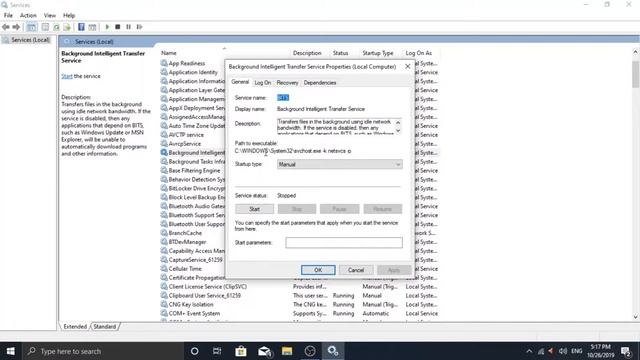Screen dimensions: 640x360
Task: Open the Windows Start menu
Action: [10, 351]
